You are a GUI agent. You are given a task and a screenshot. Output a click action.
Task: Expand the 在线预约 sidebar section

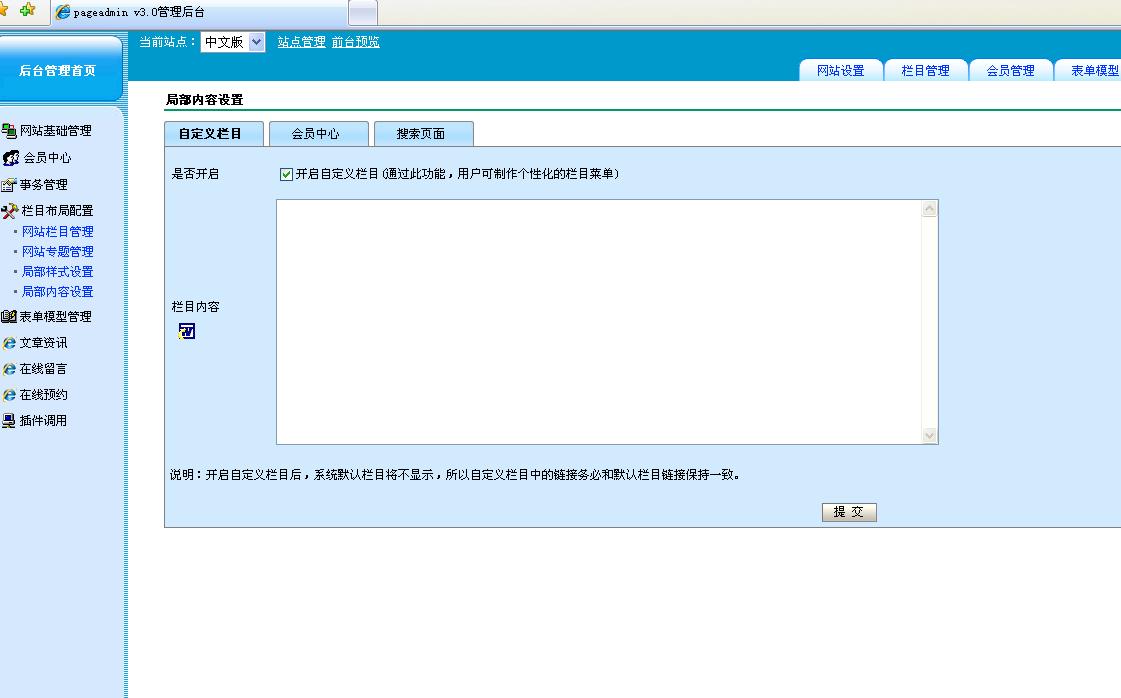[43, 395]
